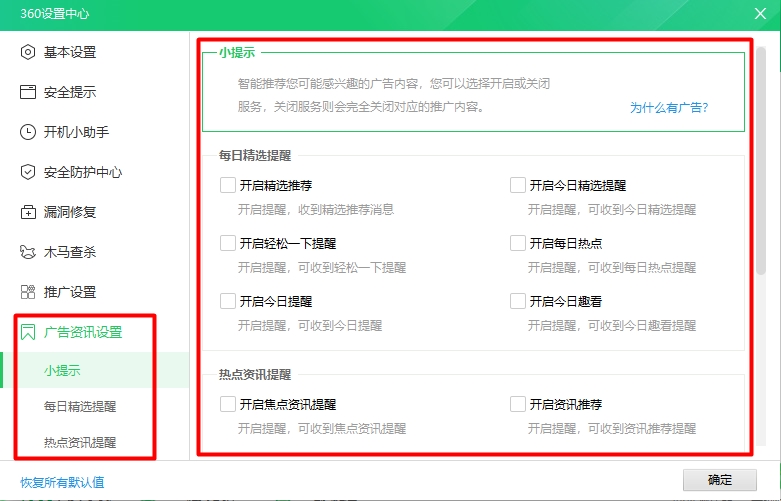Enable the 开启资讯推荐 checkbox
The image size is (781, 501).
click(x=518, y=404)
